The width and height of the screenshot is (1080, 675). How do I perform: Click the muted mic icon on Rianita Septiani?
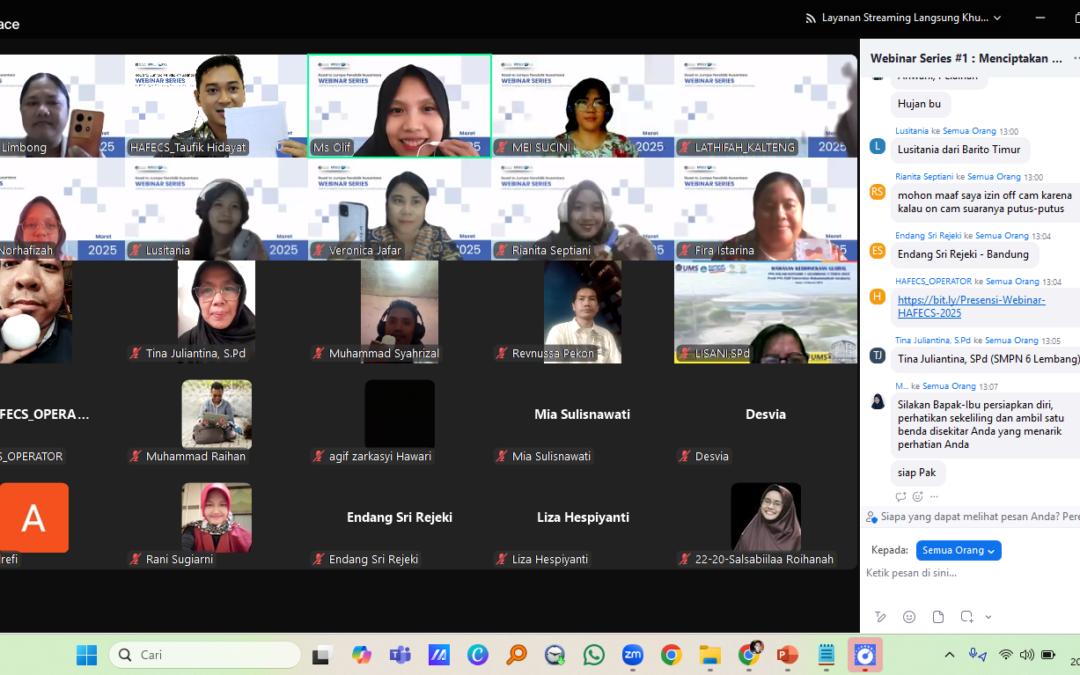[x=502, y=250]
